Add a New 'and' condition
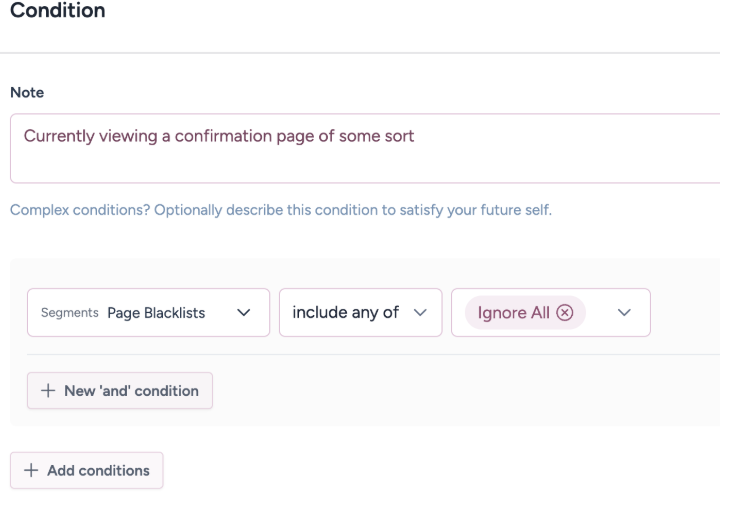730x505 pixels. pos(120,391)
